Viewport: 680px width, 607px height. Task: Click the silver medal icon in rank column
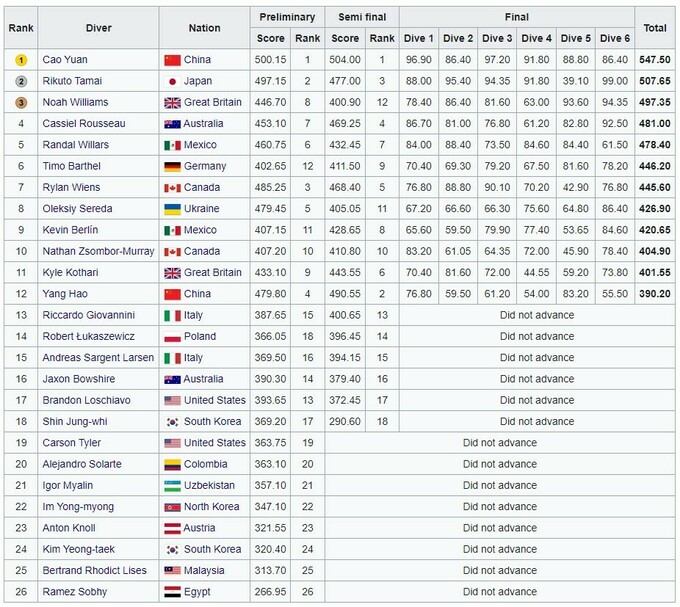[x=20, y=81]
